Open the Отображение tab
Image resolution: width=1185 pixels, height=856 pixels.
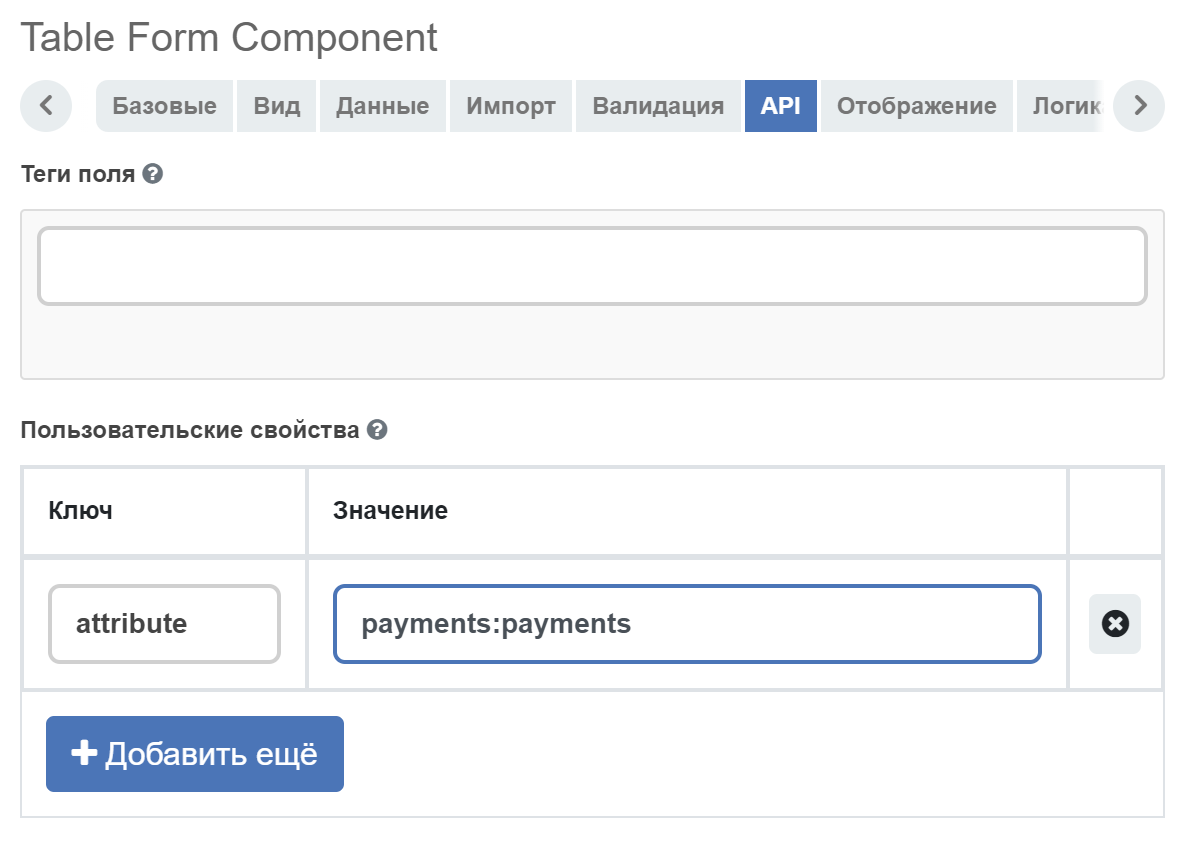917,106
